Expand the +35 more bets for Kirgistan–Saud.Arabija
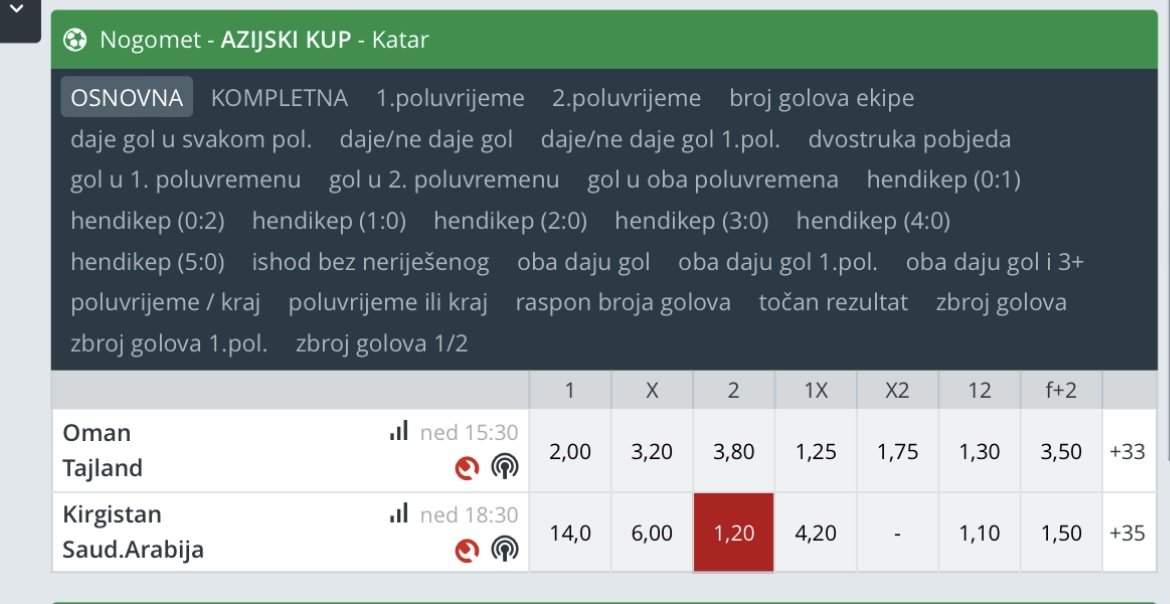The height and width of the screenshot is (604, 1170). coord(1127,533)
